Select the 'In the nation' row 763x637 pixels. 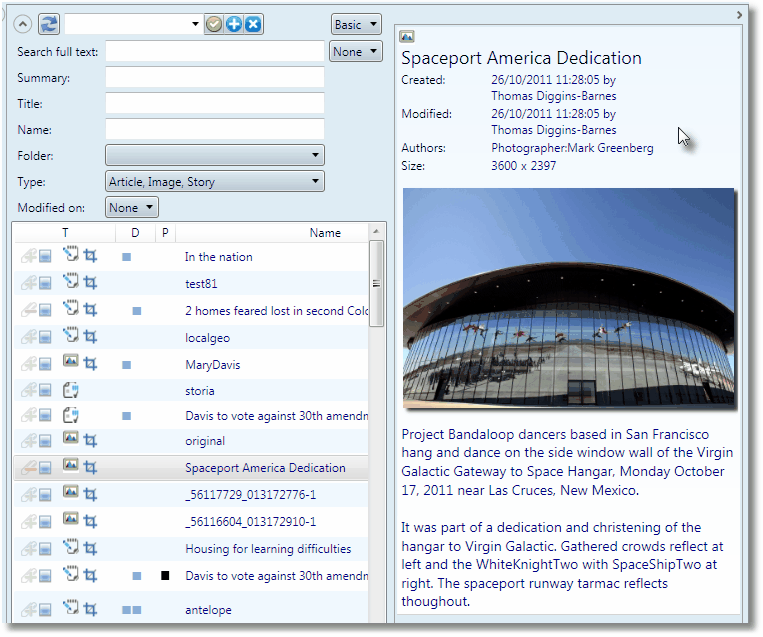click(191, 256)
